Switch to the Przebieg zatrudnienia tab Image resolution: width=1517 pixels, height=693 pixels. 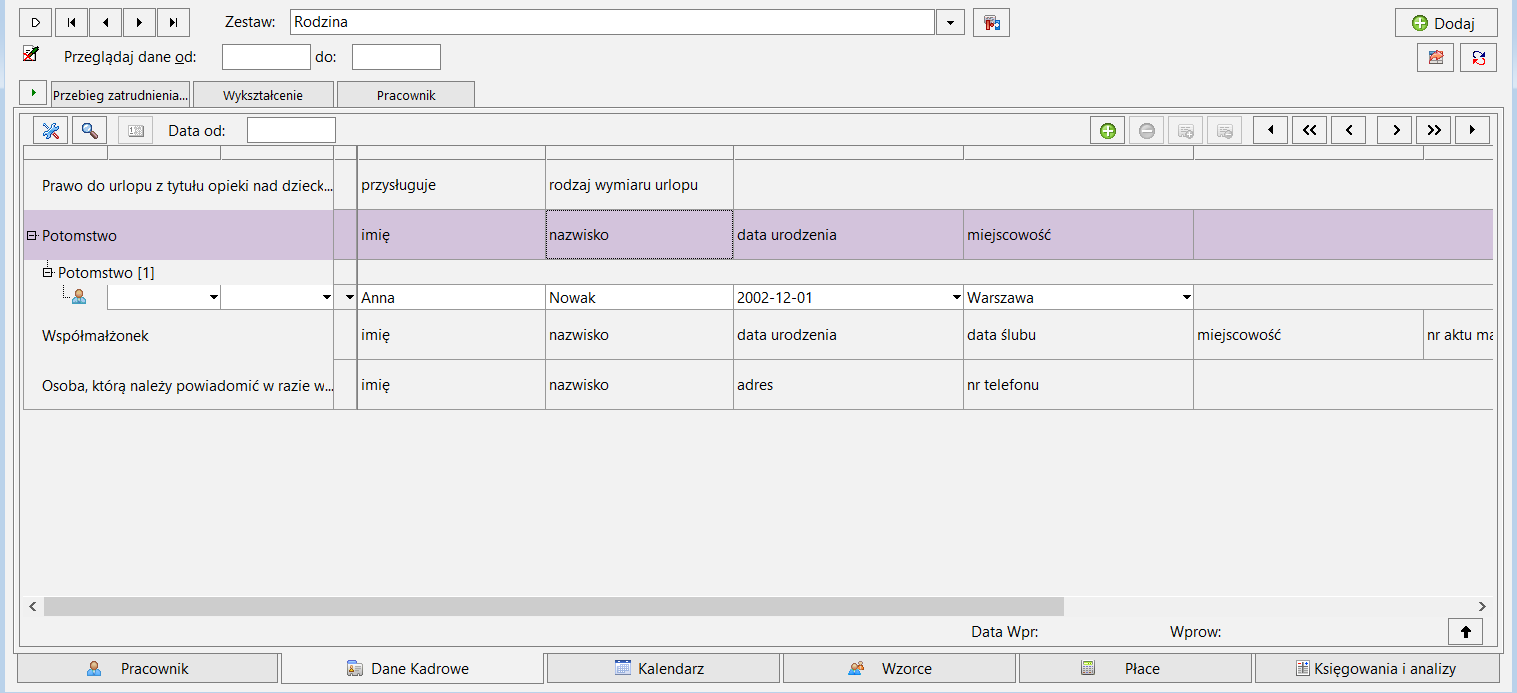[x=121, y=95]
